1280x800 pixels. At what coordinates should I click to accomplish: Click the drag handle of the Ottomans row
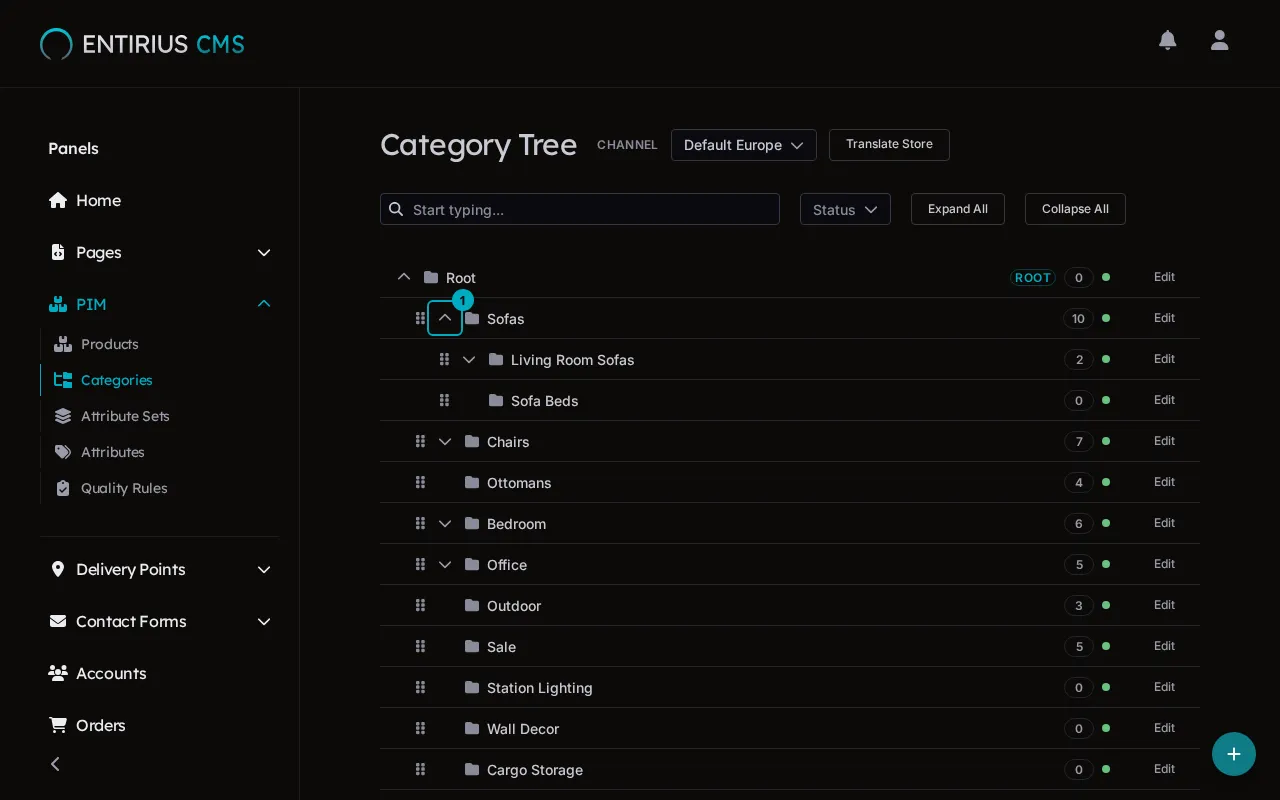tap(420, 482)
